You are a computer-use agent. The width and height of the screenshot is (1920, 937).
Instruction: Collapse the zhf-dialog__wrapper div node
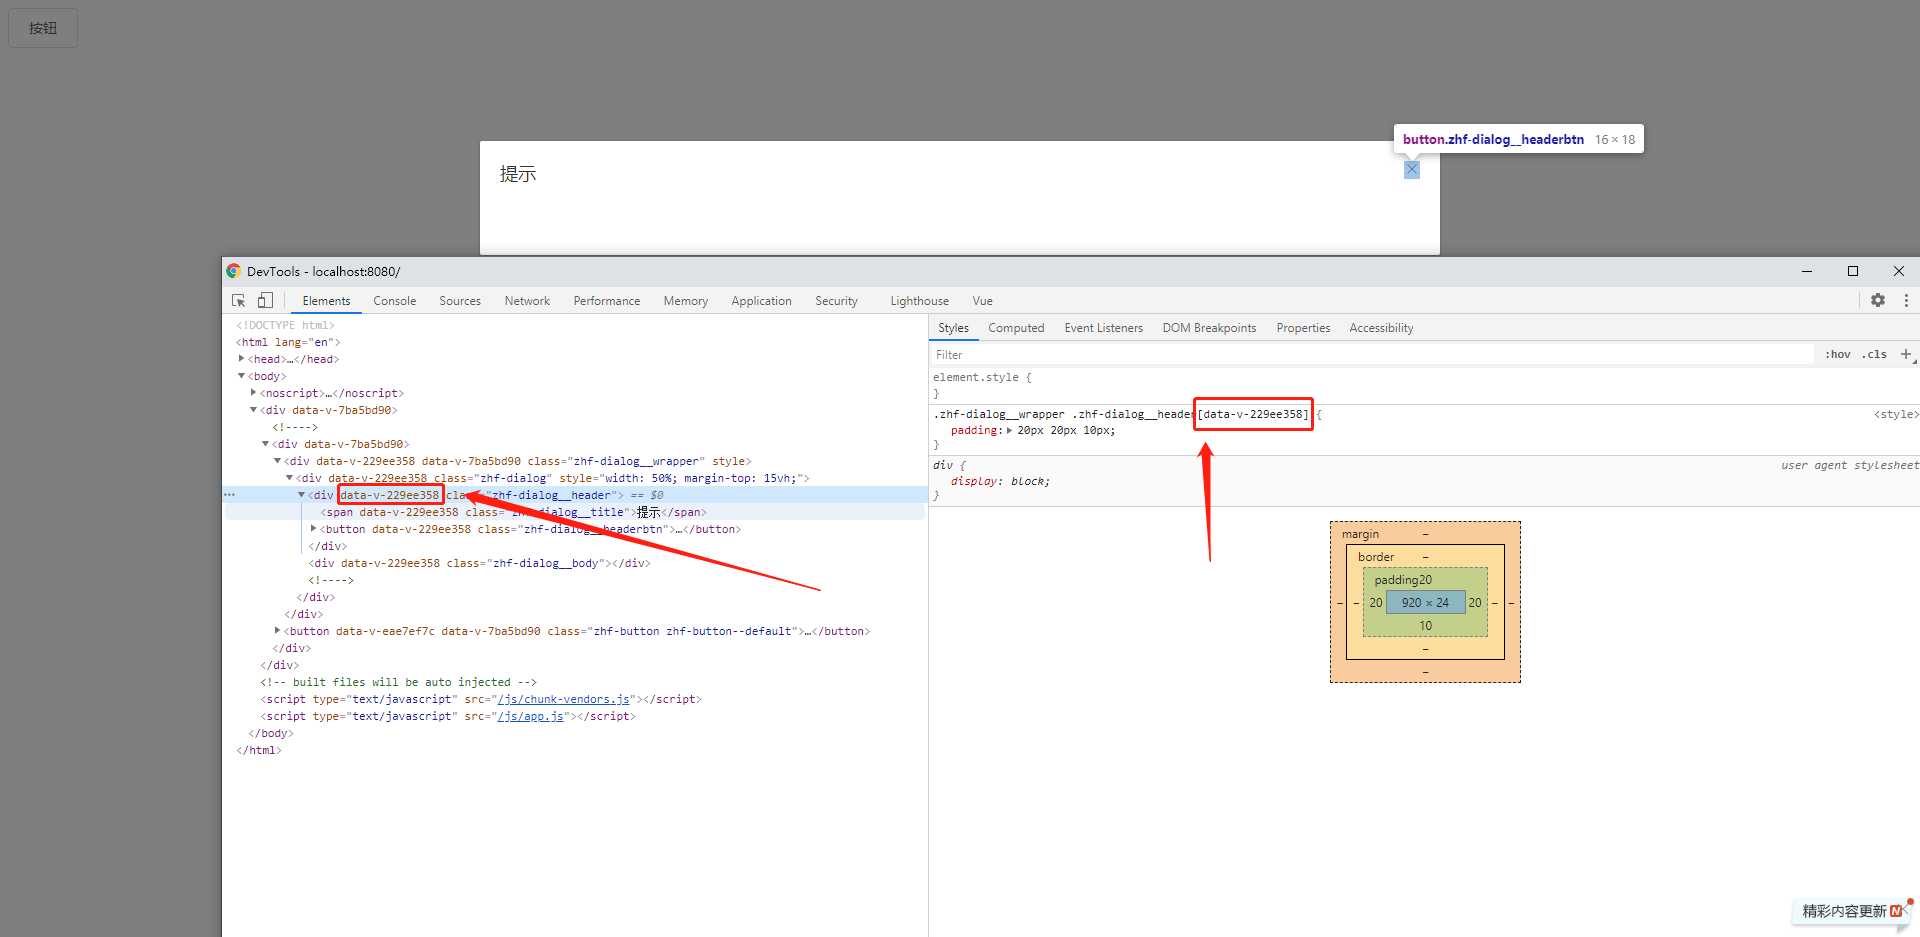point(277,461)
